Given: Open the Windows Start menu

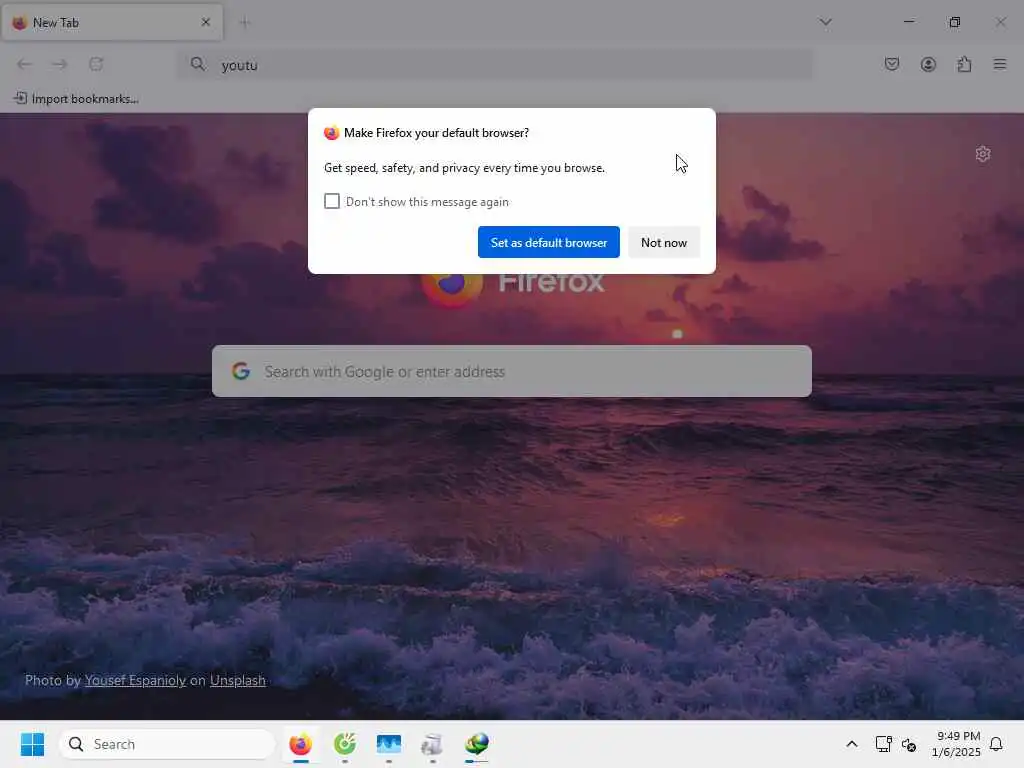Looking at the screenshot, I should point(32,744).
